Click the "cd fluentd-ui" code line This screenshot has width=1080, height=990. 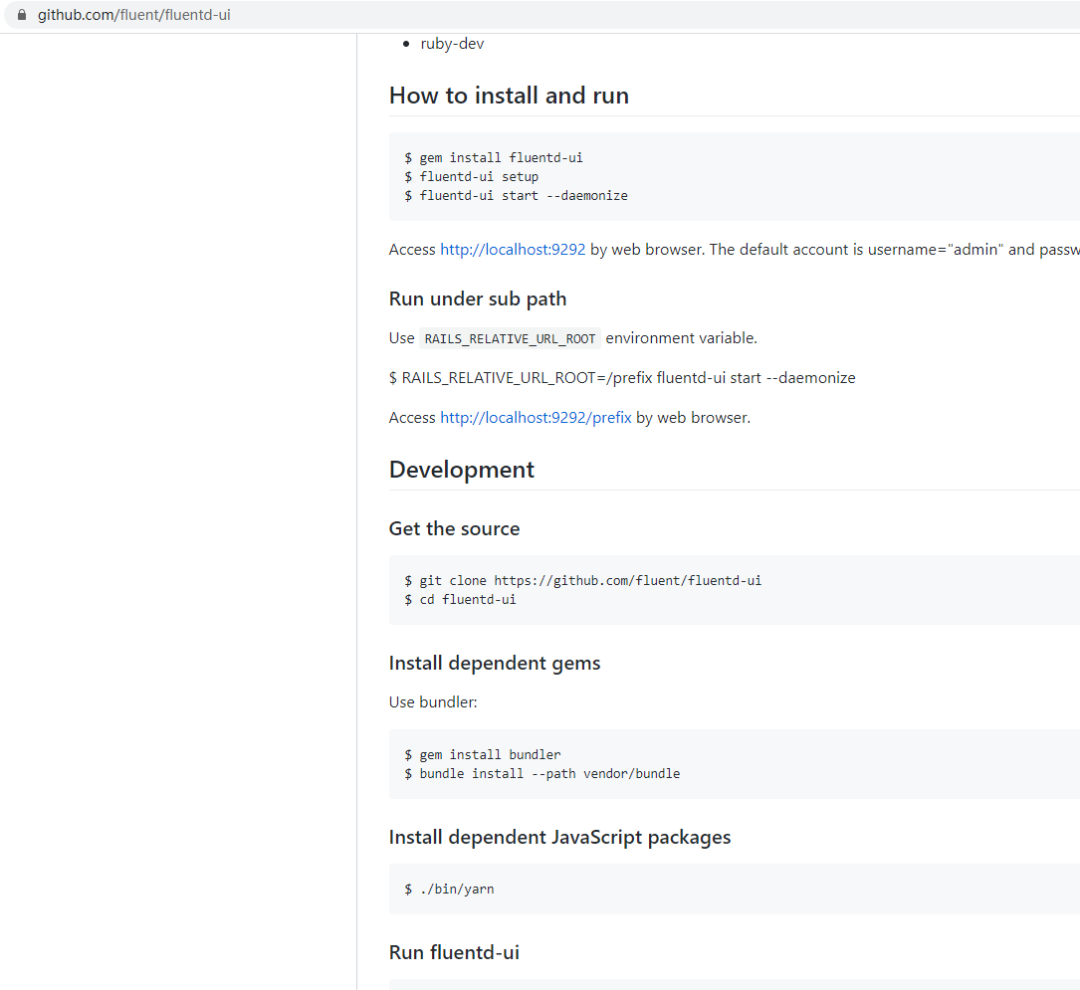460,599
